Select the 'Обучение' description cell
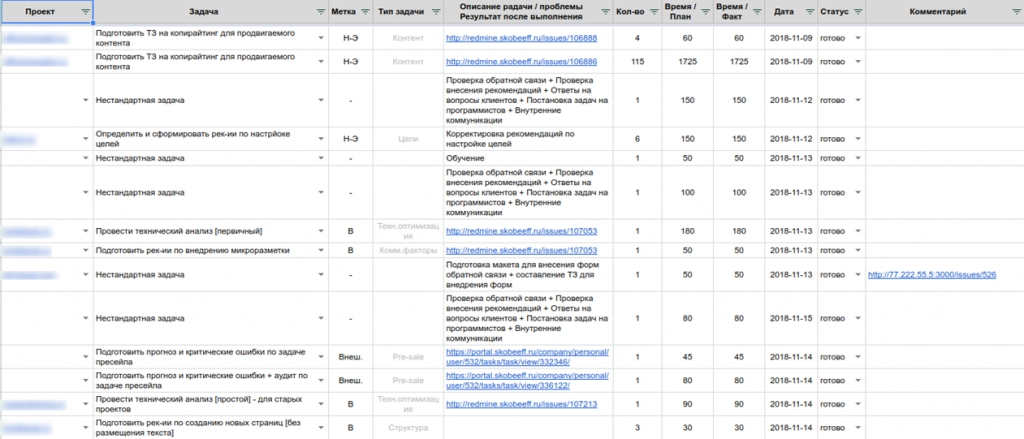 [528, 158]
